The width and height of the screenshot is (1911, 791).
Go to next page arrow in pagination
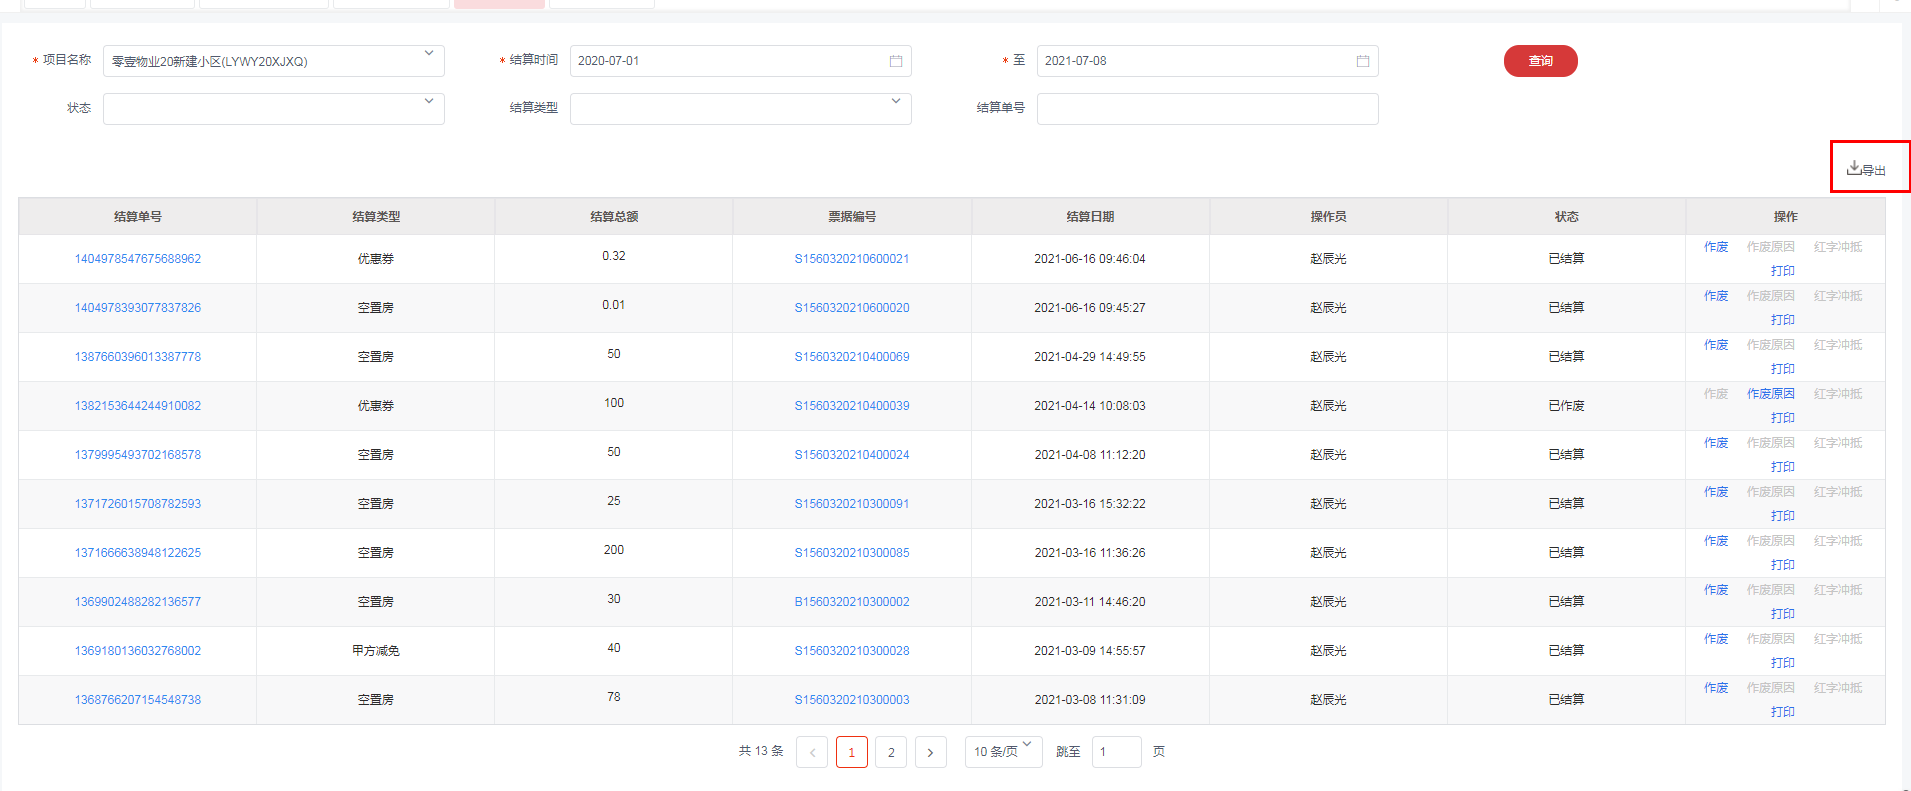click(930, 752)
